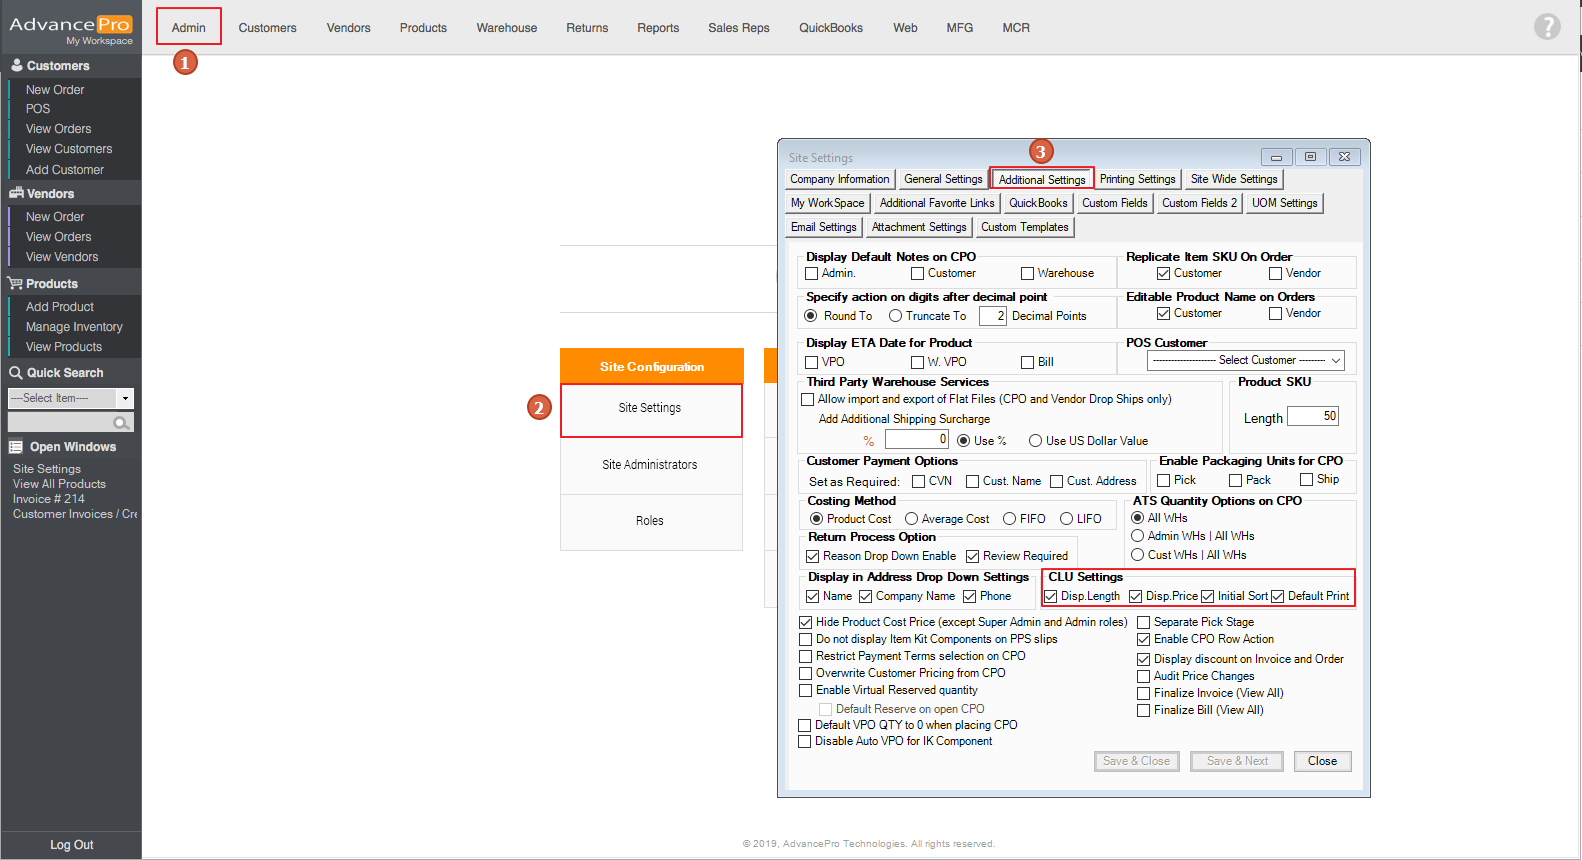1582x860 pixels.
Task: Click the Customers section person icon
Action: tap(16, 65)
